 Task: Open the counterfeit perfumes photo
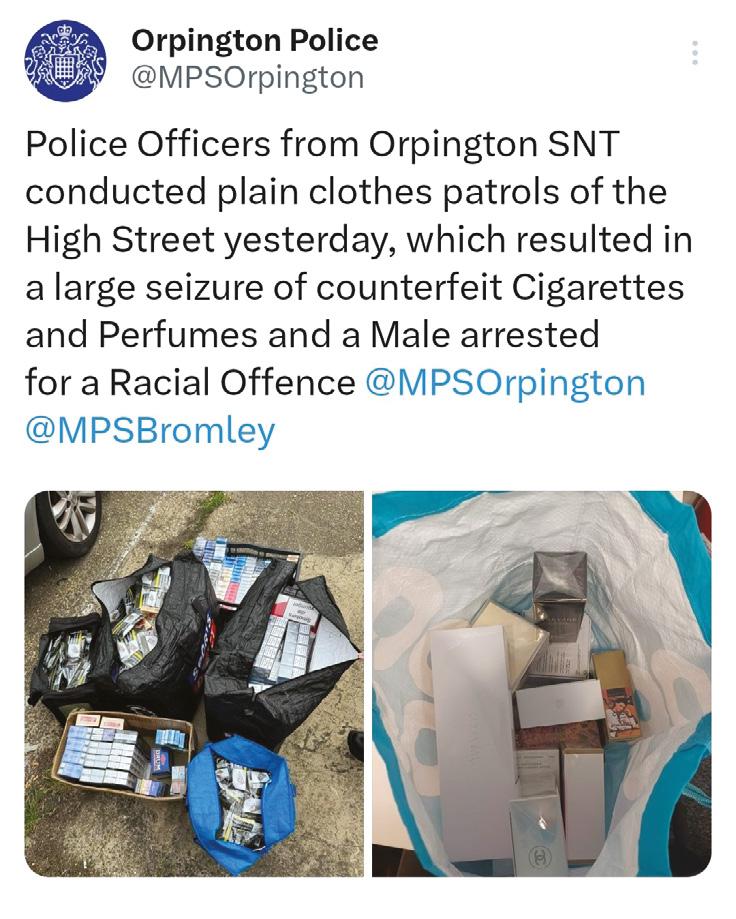(x=541, y=683)
